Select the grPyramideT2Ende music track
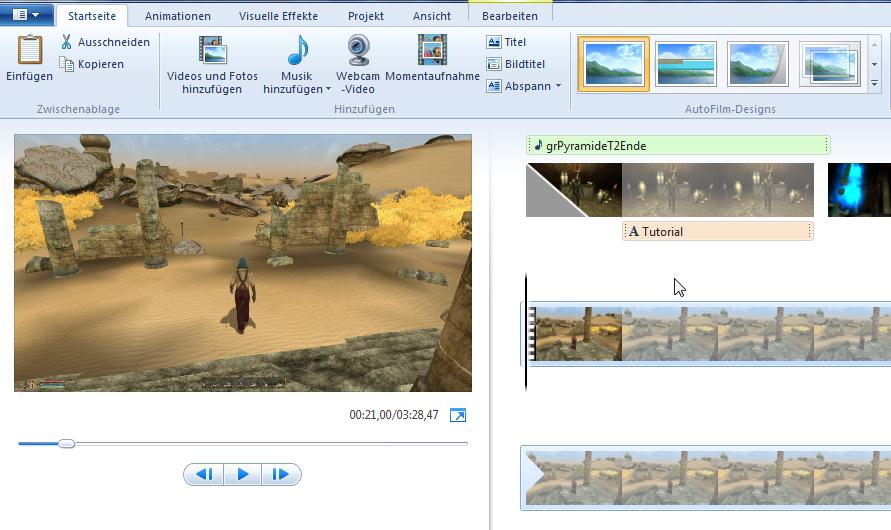 [x=678, y=145]
